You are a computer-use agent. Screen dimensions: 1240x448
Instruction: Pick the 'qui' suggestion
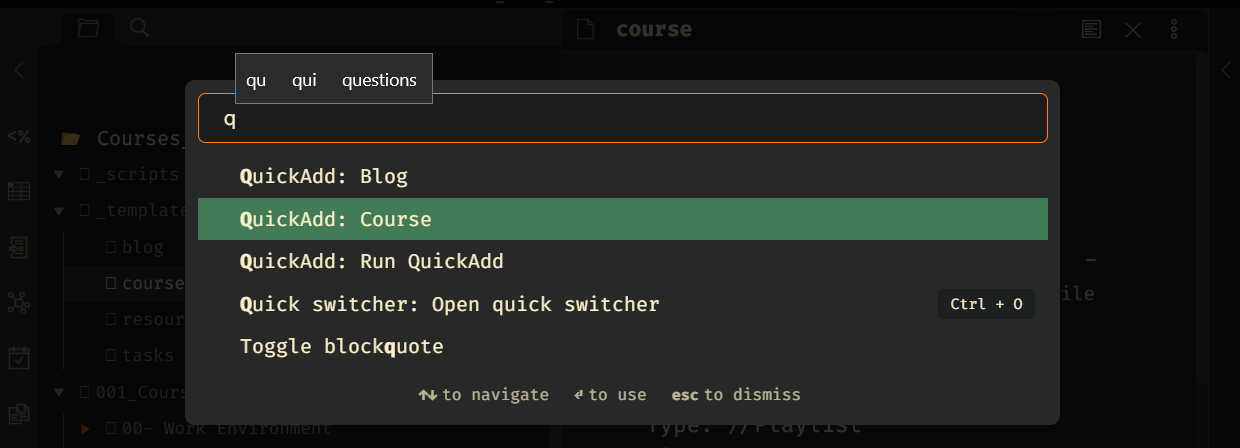[x=304, y=80]
